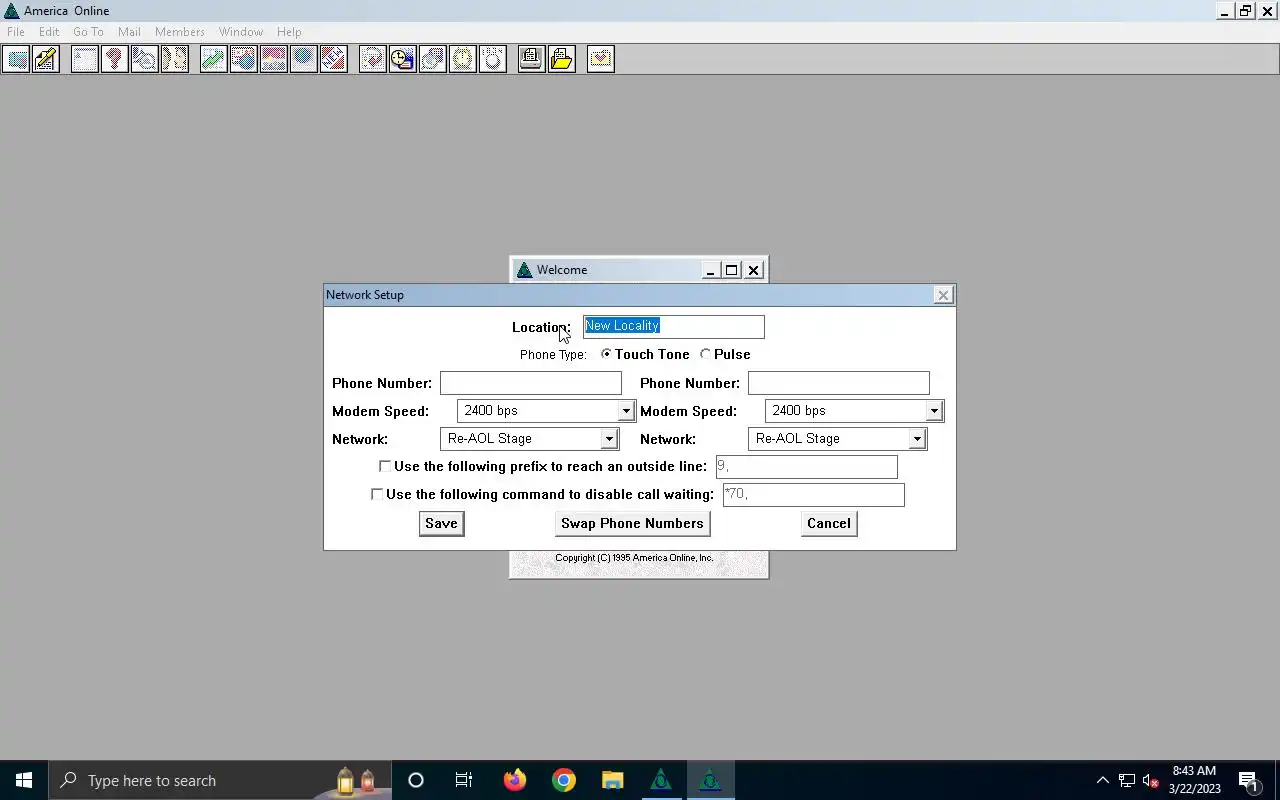Click the Save button
Image resolution: width=1280 pixels, height=800 pixels.
(441, 523)
